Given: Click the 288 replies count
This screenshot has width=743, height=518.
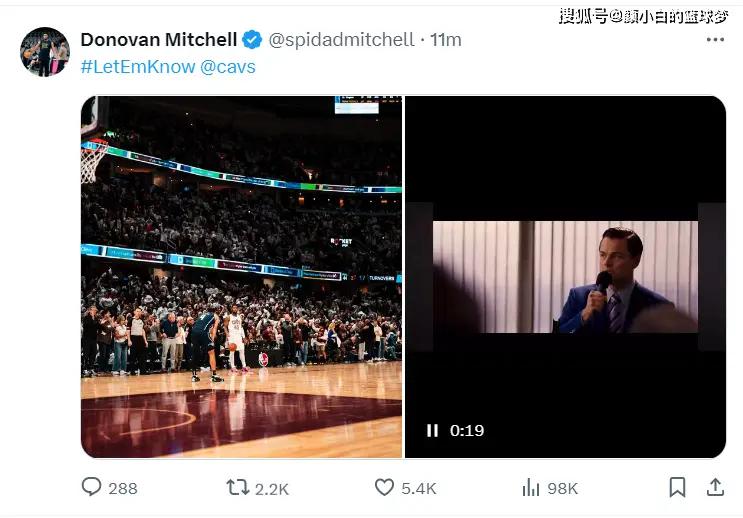Looking at the screenshot, I should point(122,488).
